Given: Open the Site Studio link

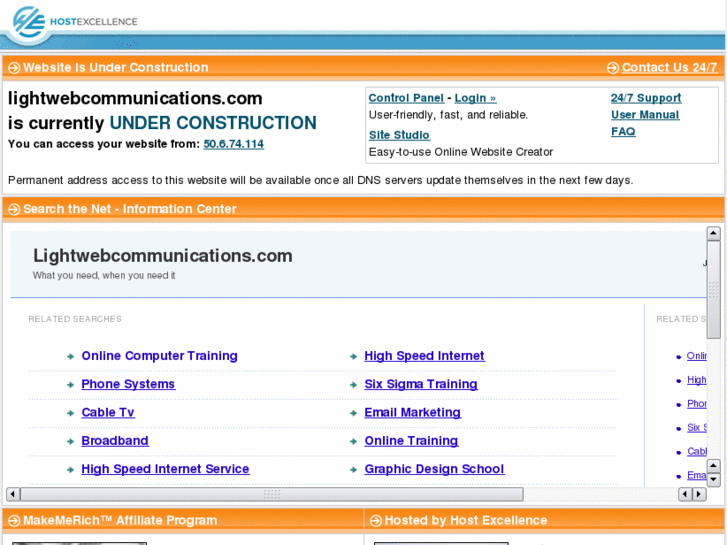Looking at the screenshot, I should pos(399,135).
